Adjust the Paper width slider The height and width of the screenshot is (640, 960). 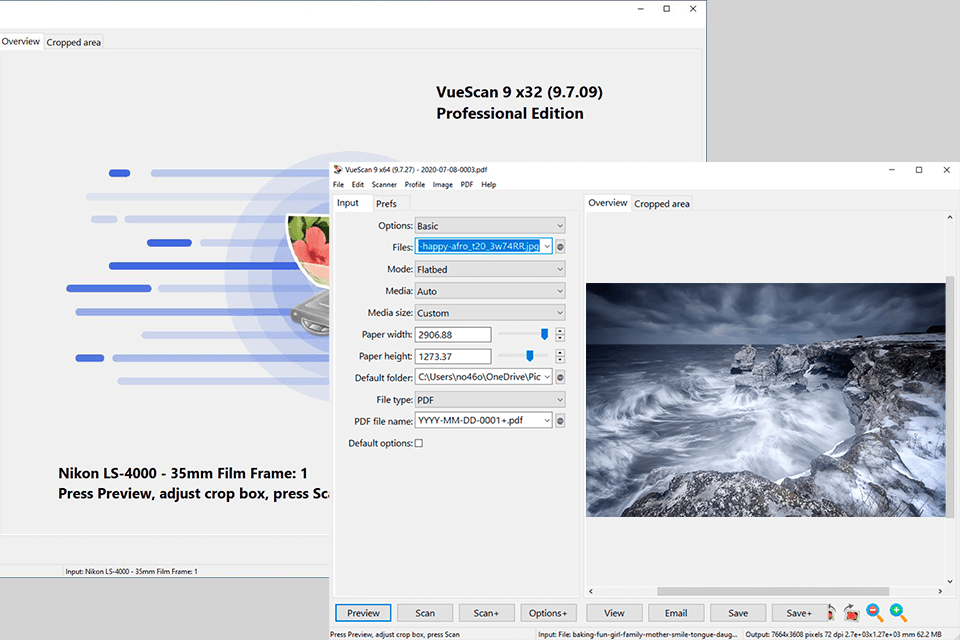(x=545, y=333)
